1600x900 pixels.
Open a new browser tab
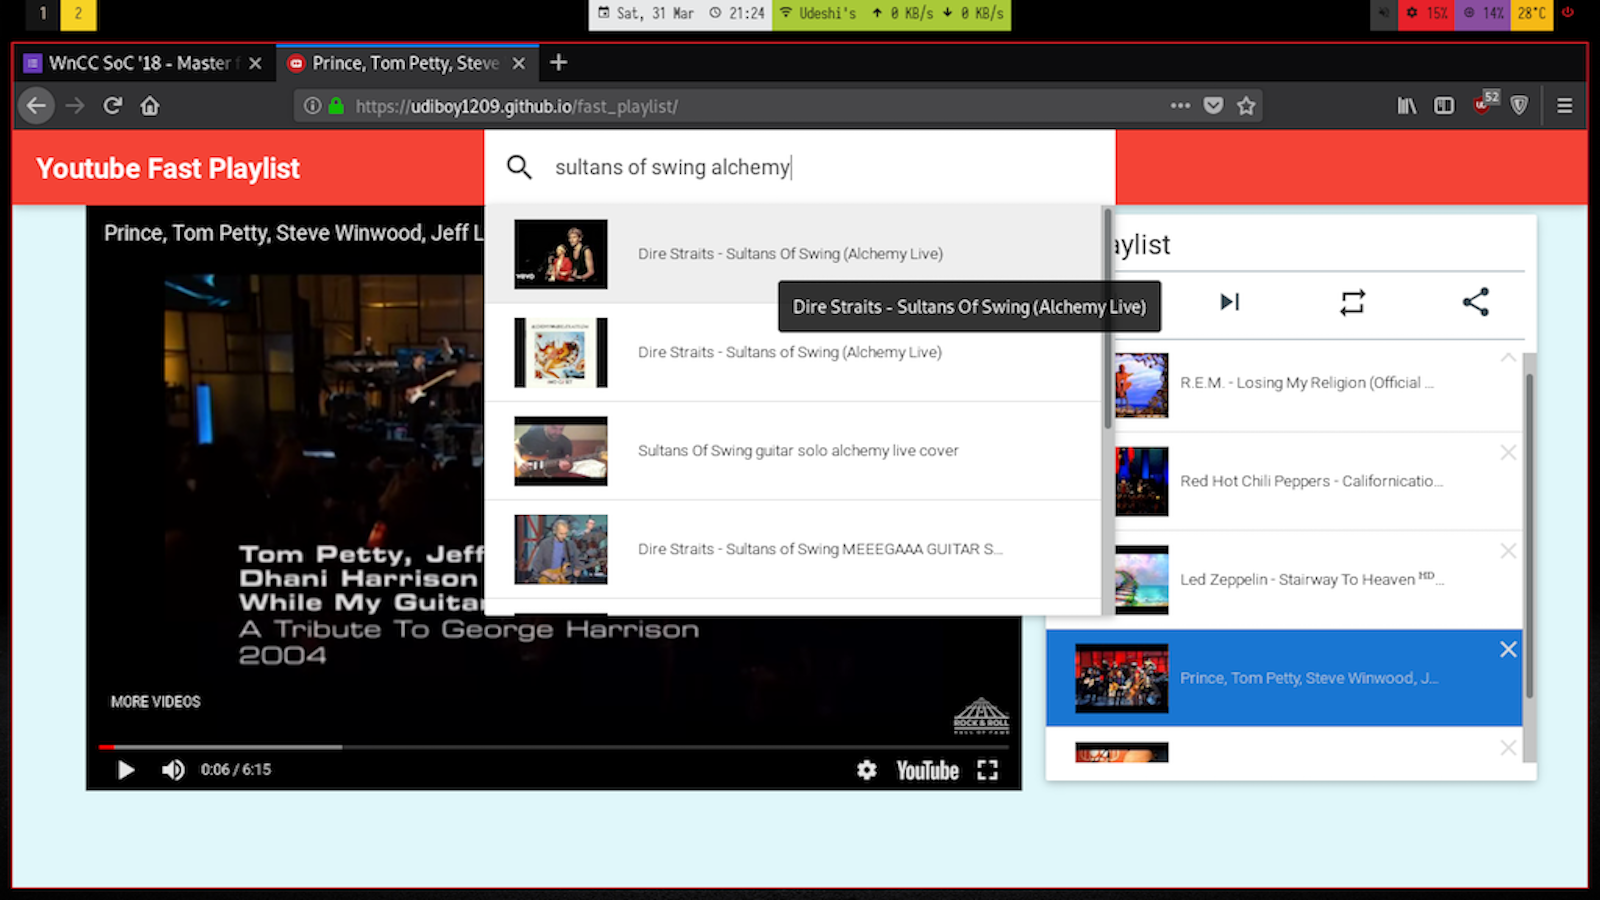pos(559,63)
